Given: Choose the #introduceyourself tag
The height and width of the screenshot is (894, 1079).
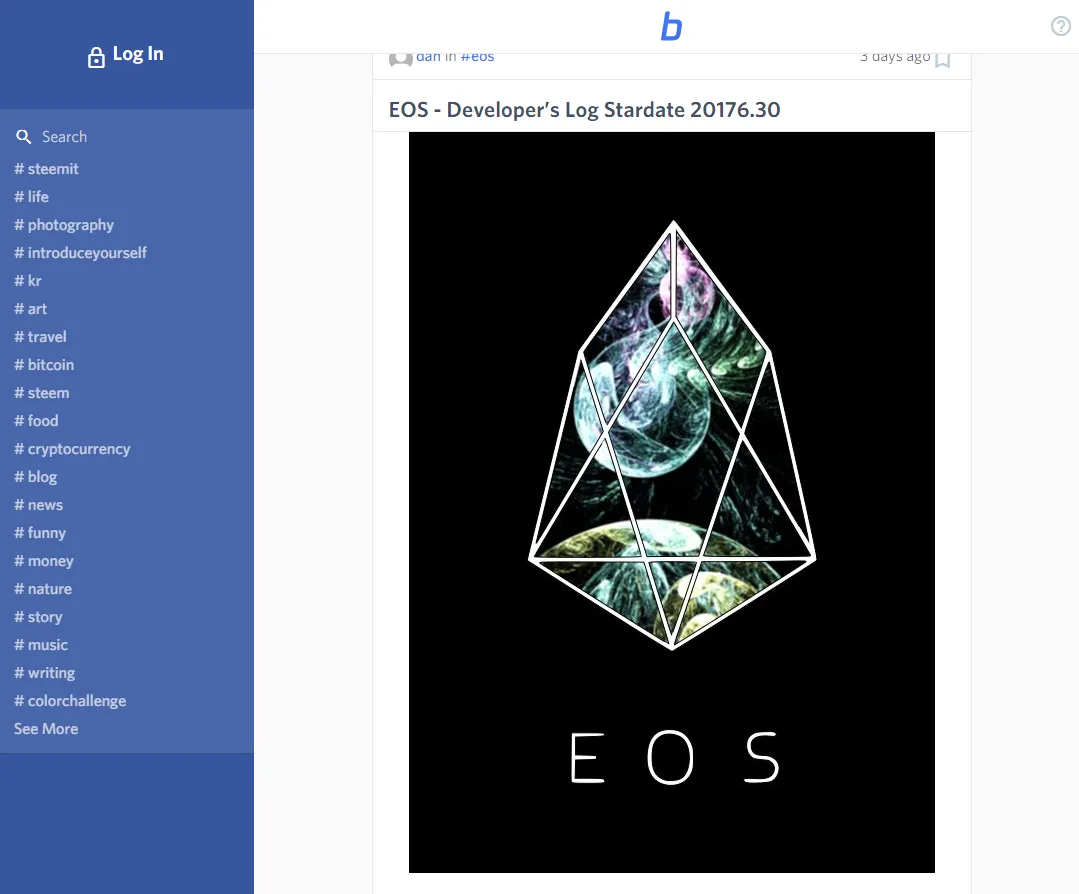Looking at the screenshot, I should coord(81,253).
